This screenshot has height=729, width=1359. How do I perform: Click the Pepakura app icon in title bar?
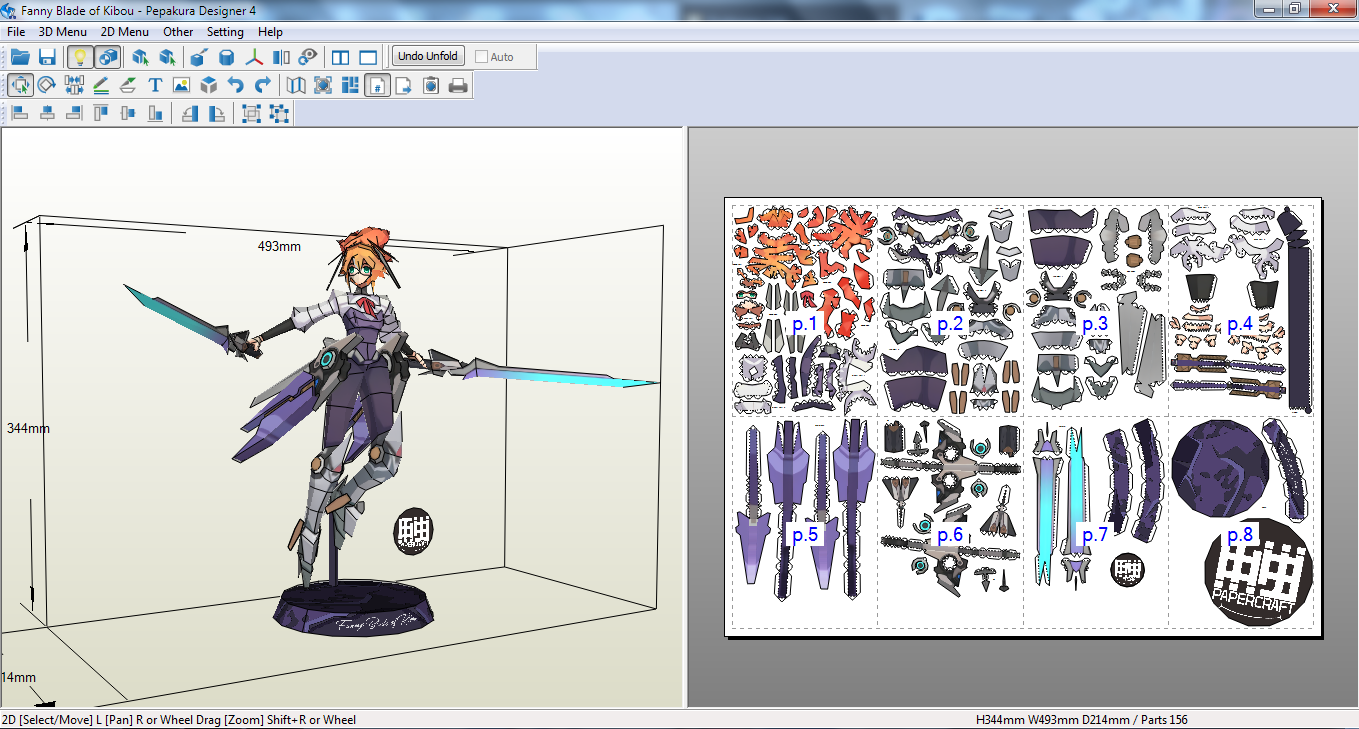point(9,9)
